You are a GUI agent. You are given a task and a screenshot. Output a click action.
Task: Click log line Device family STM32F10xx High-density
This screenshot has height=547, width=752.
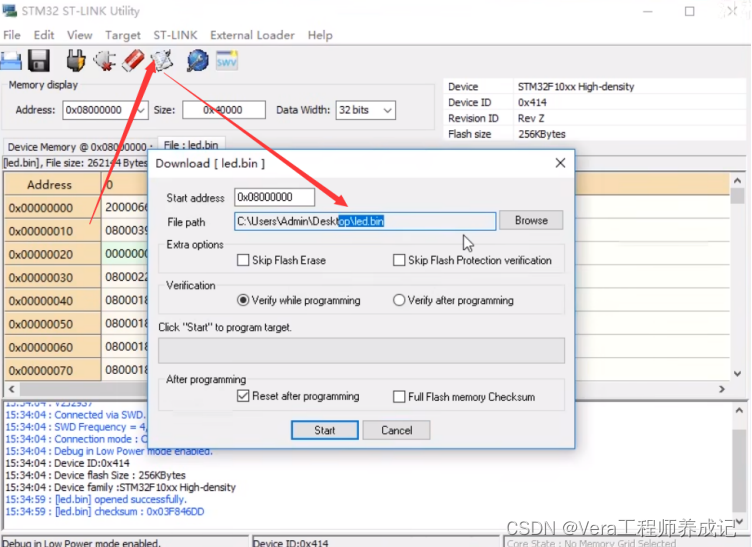[120, 487]
